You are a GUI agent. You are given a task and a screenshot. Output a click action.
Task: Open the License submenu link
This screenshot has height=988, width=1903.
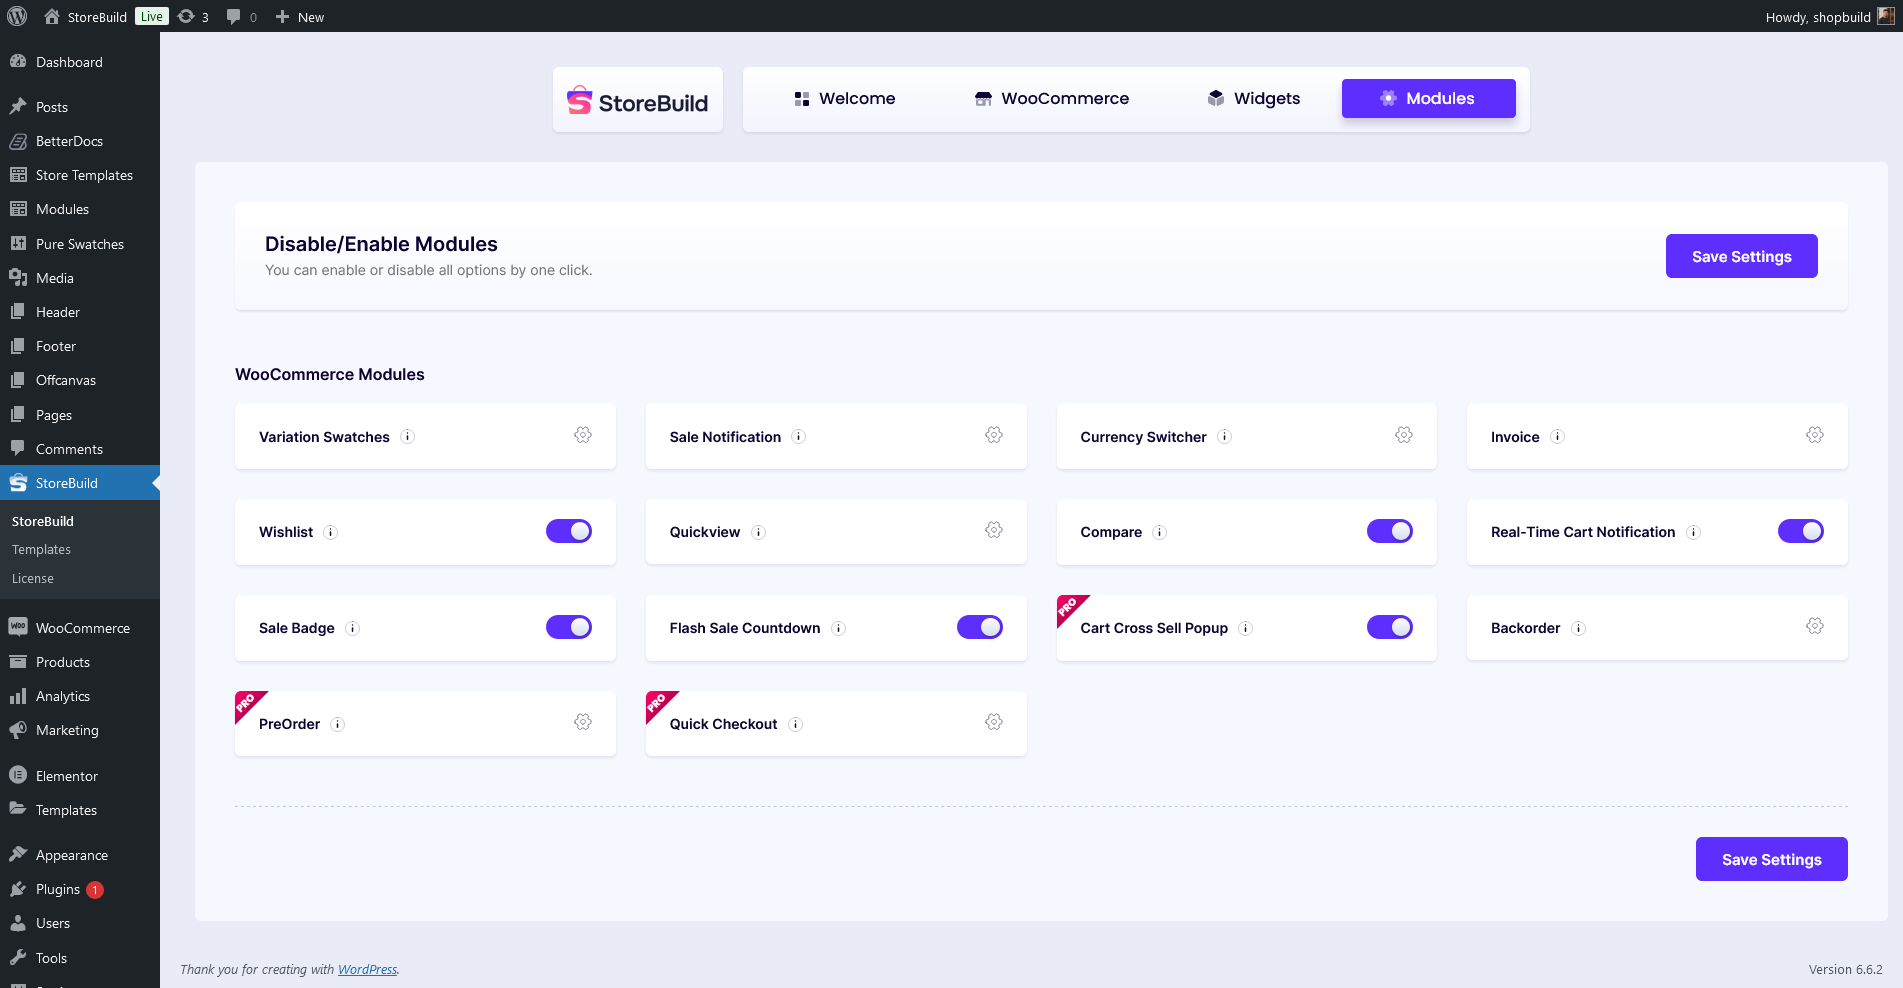33,579
